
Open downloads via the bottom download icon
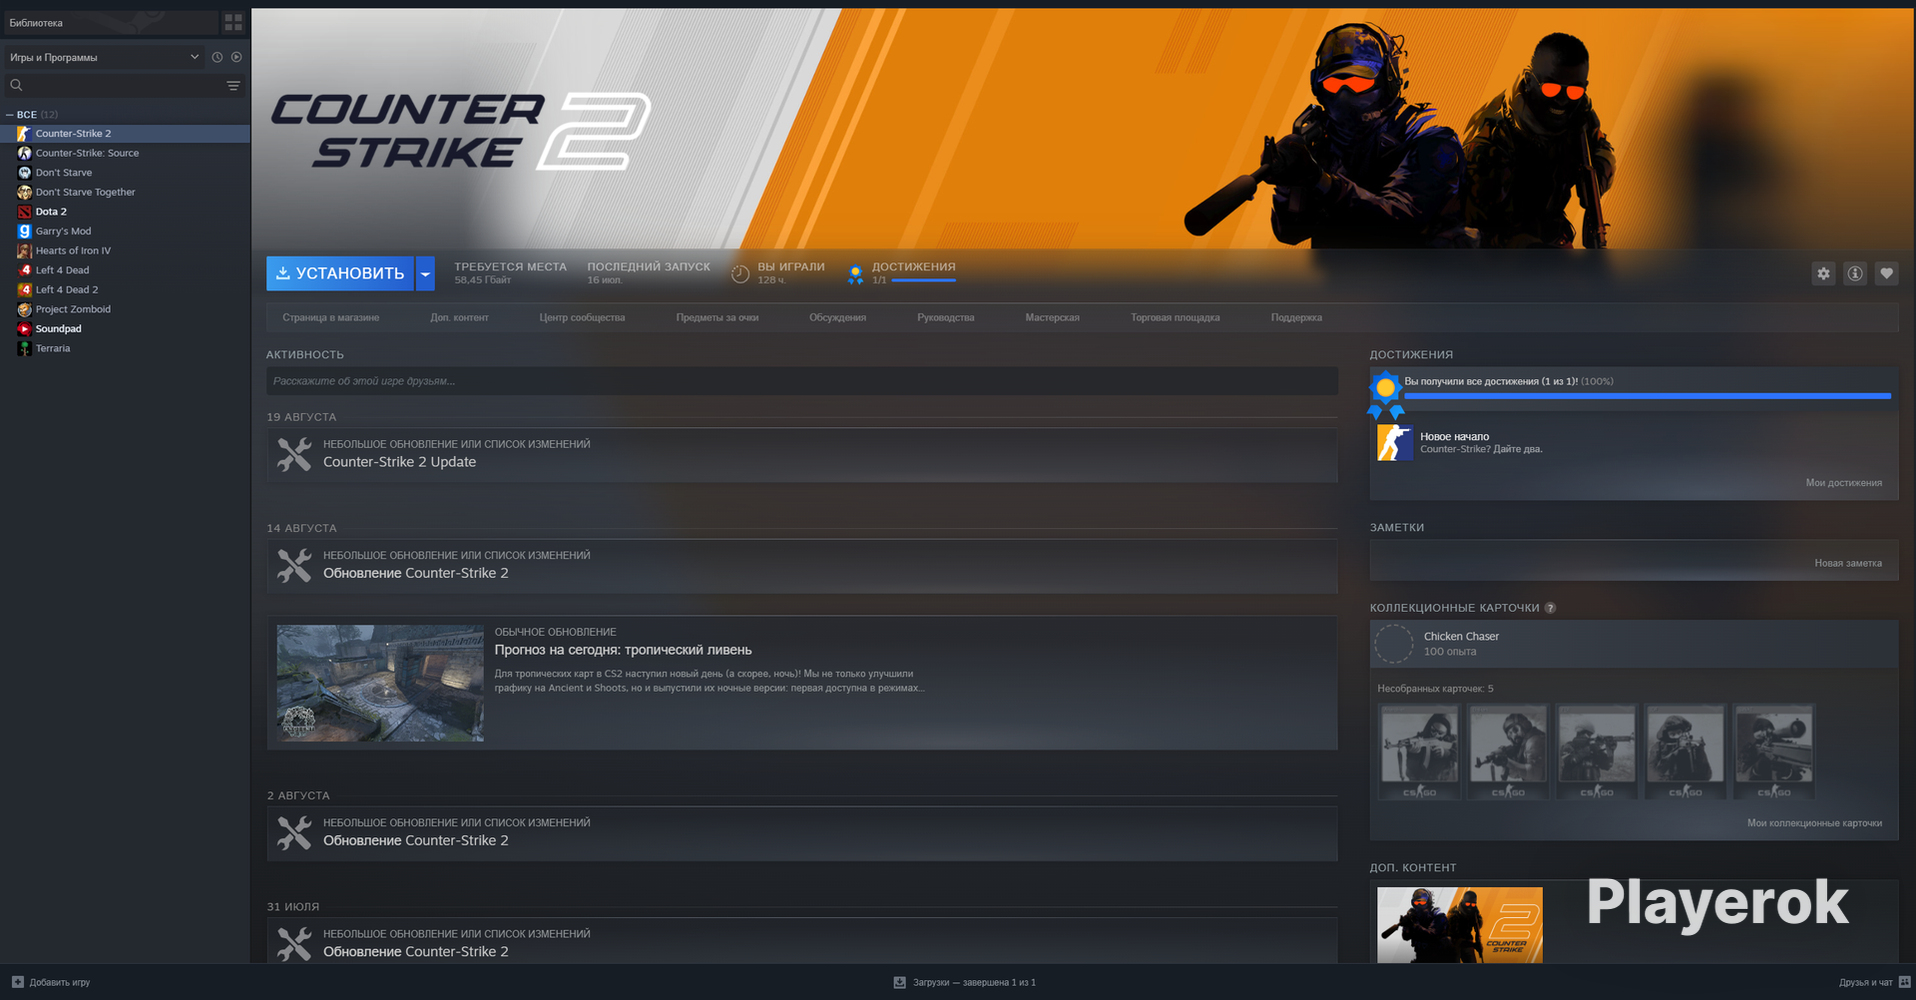899,982
